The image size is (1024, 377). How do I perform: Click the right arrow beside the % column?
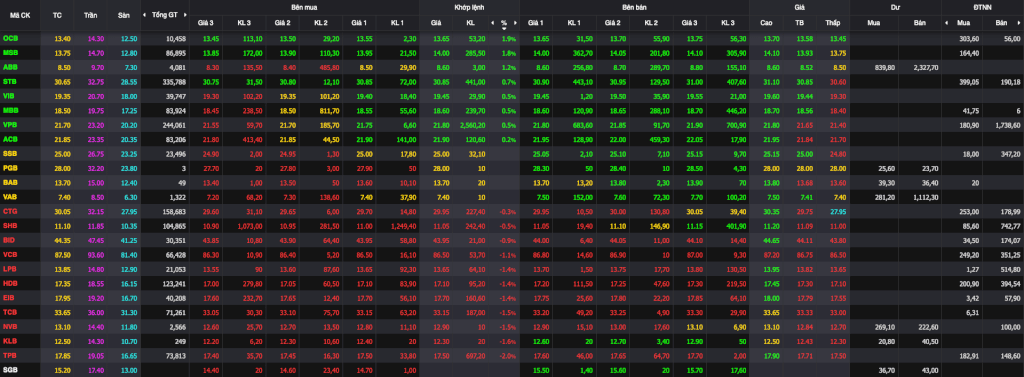[514, 23]
